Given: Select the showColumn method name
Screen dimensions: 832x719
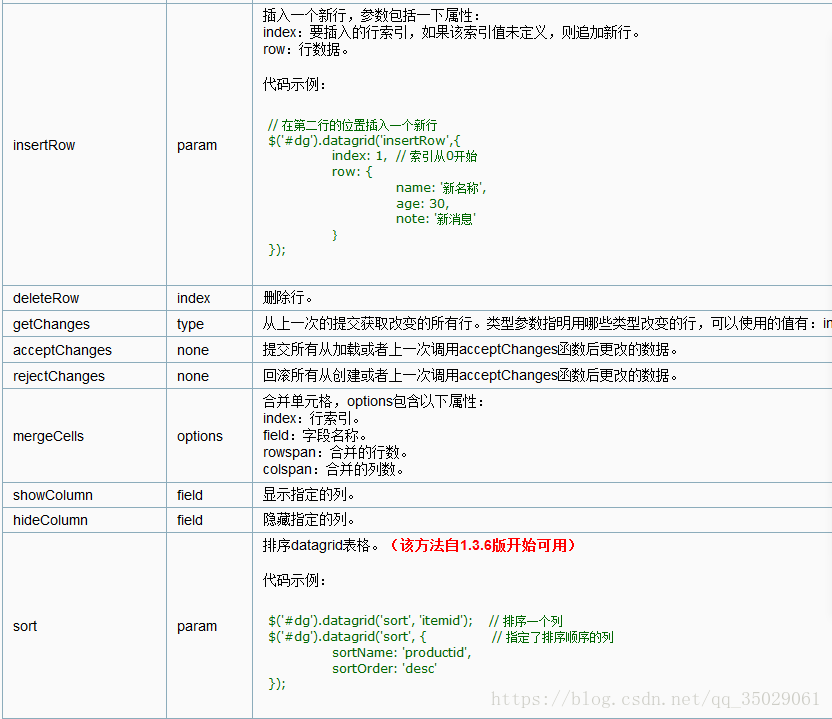Looking at the screenshot, I should point(53,495).
